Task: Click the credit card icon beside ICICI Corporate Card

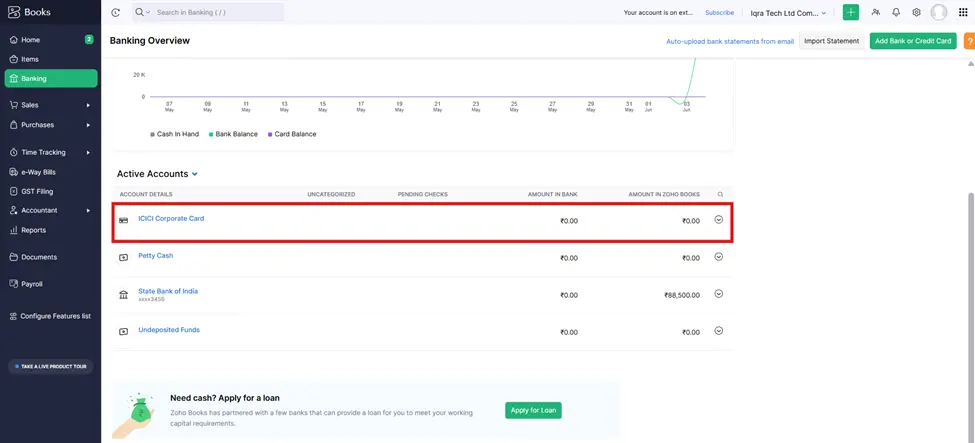Action: click(123, 221)
